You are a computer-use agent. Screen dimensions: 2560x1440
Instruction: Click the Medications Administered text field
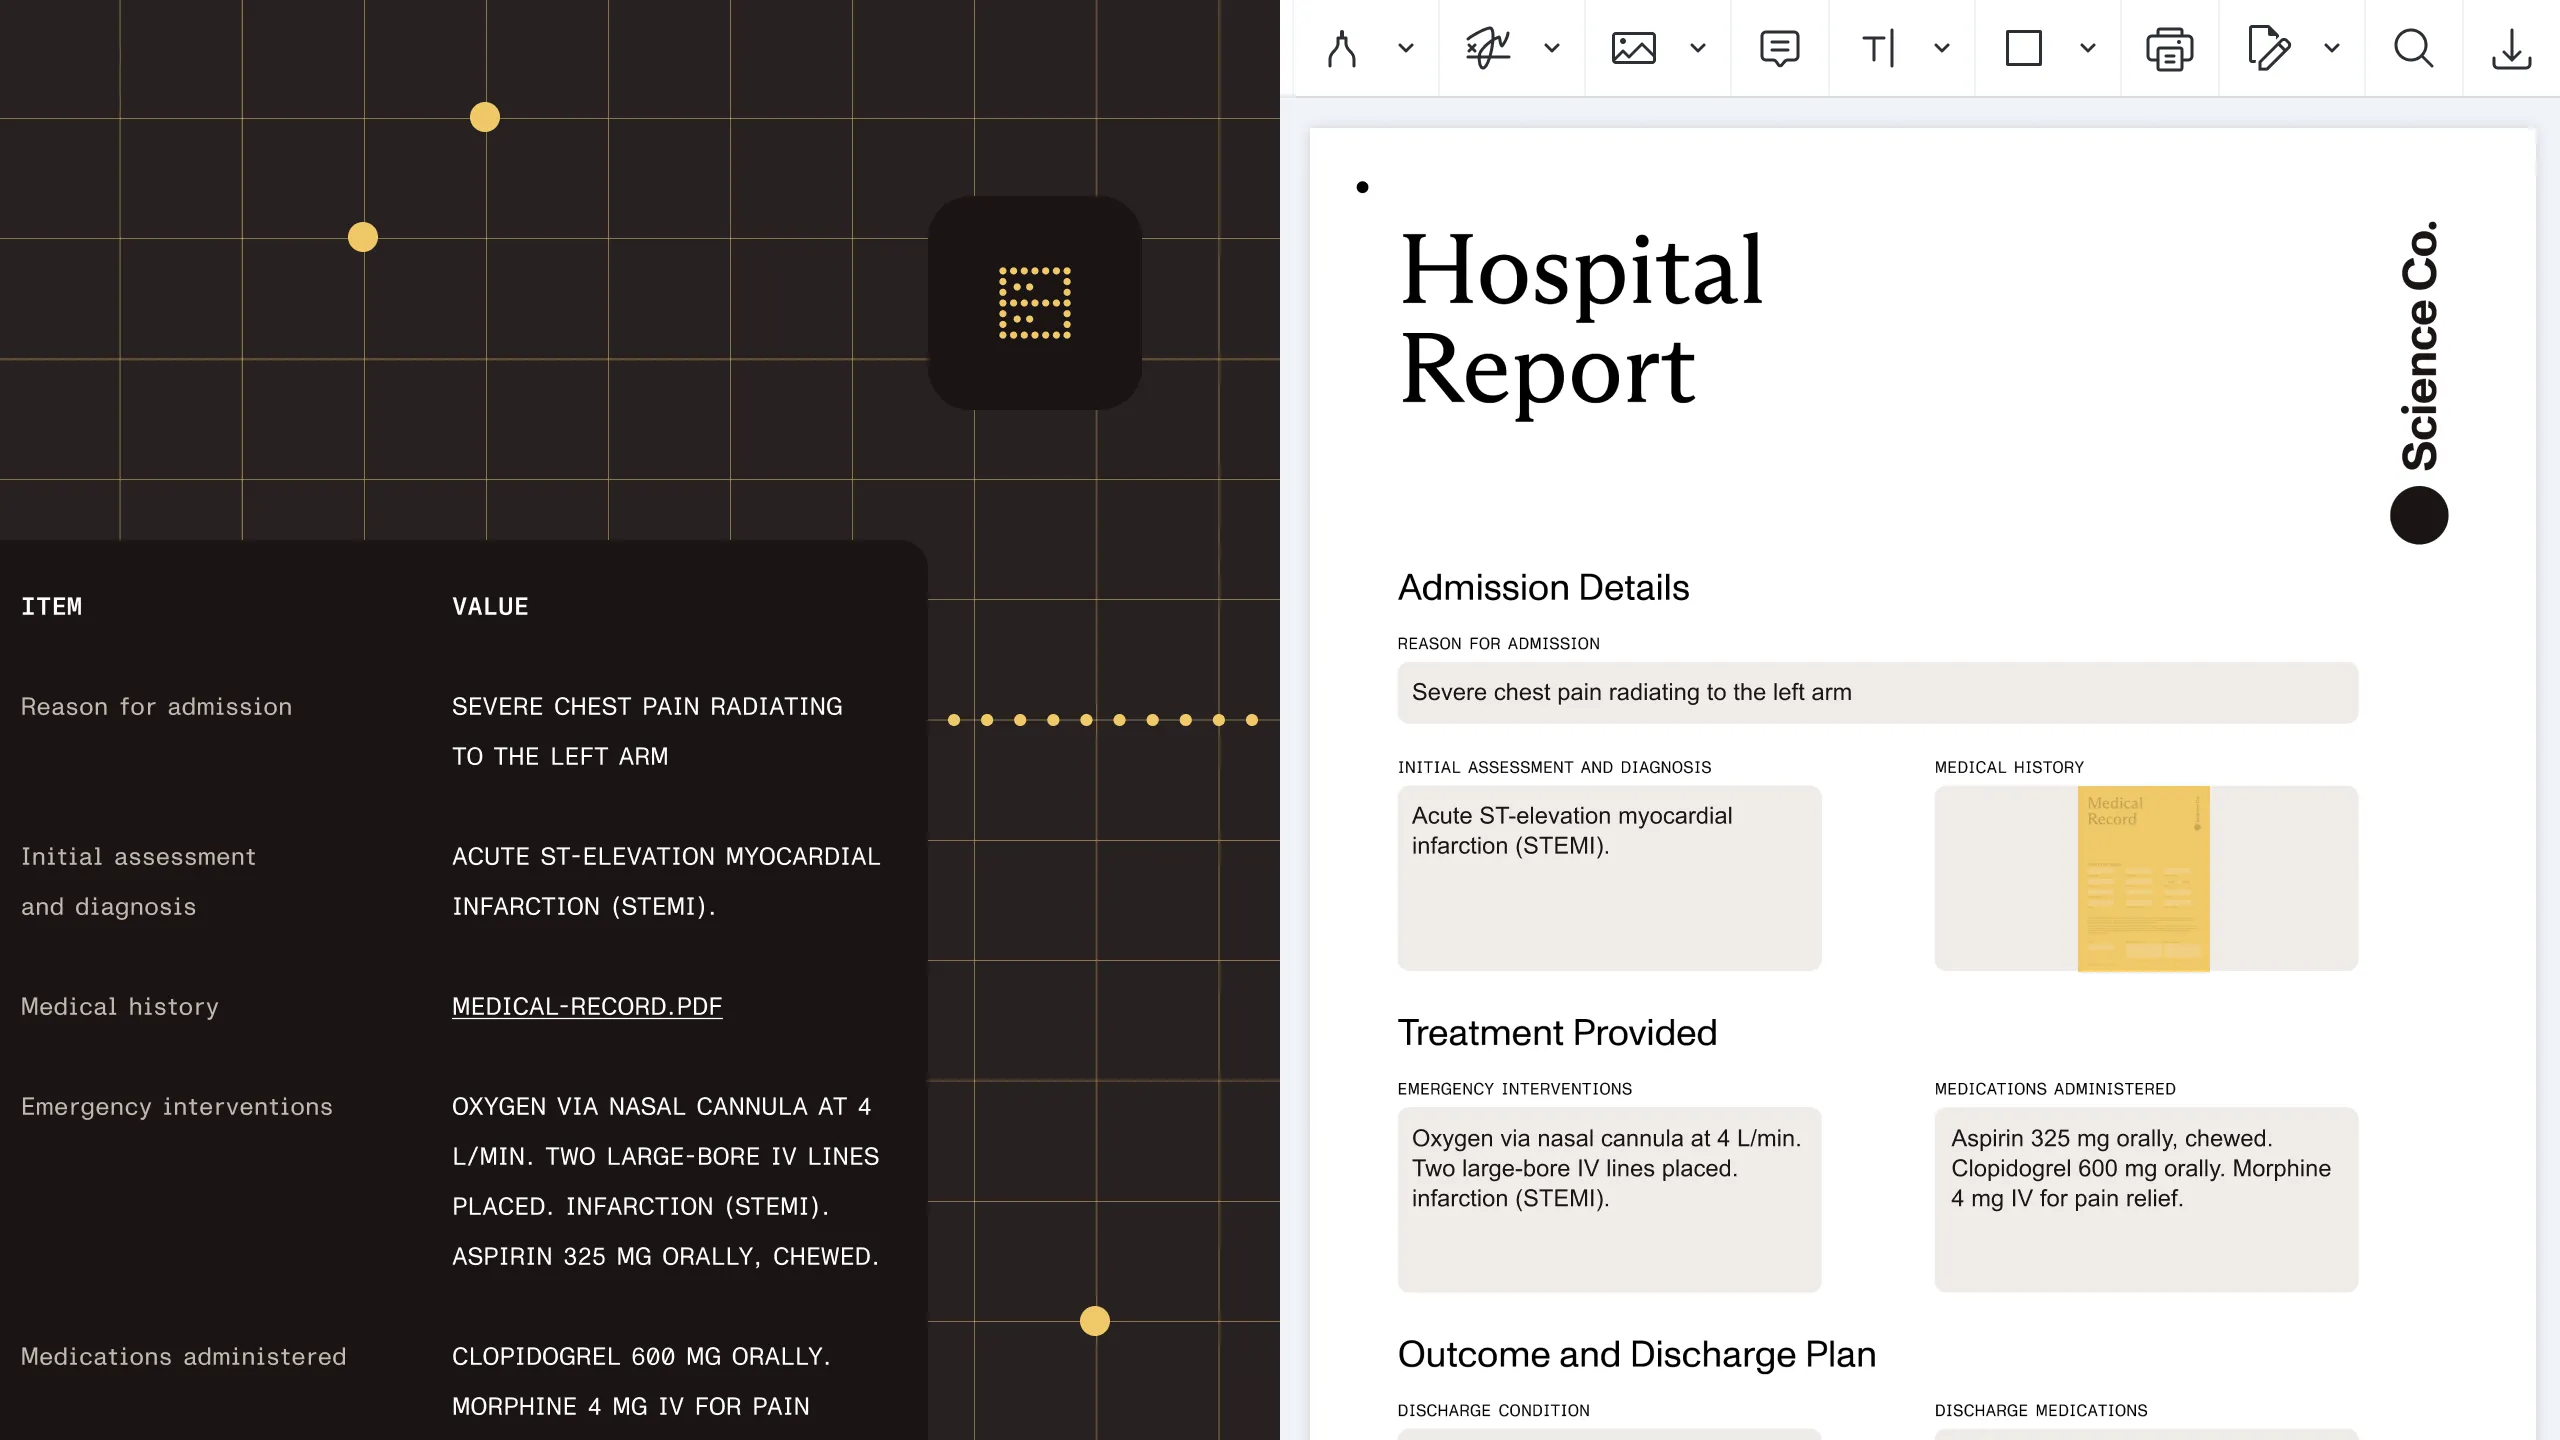point(2146,1198)
